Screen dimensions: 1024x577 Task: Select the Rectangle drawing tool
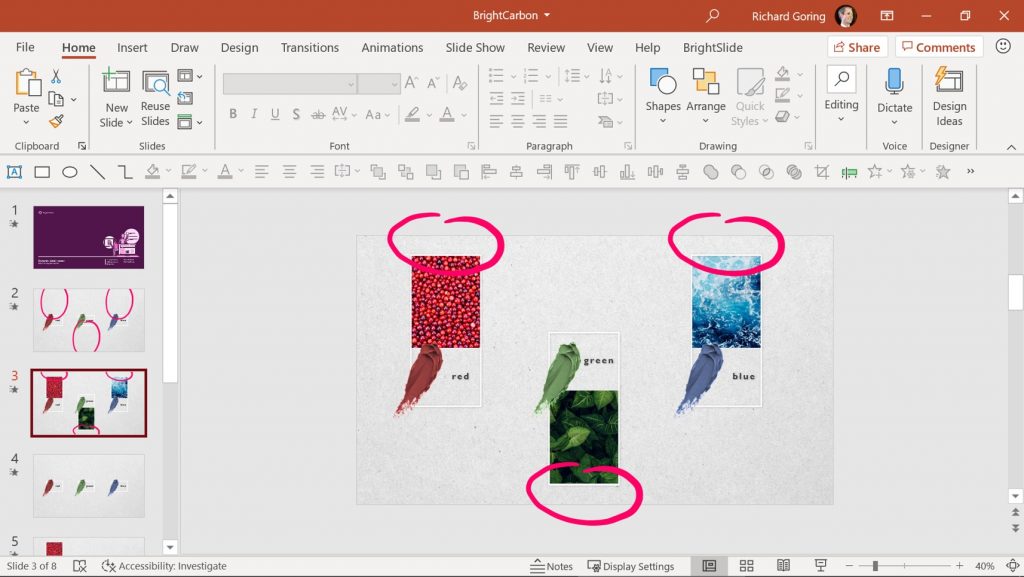41,171
